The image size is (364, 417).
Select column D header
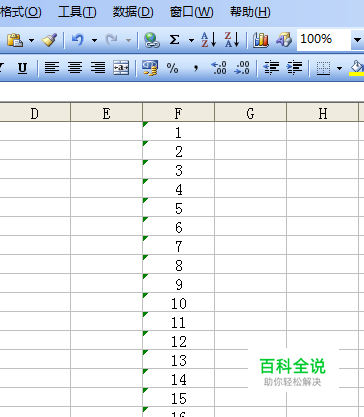point(35,113)
